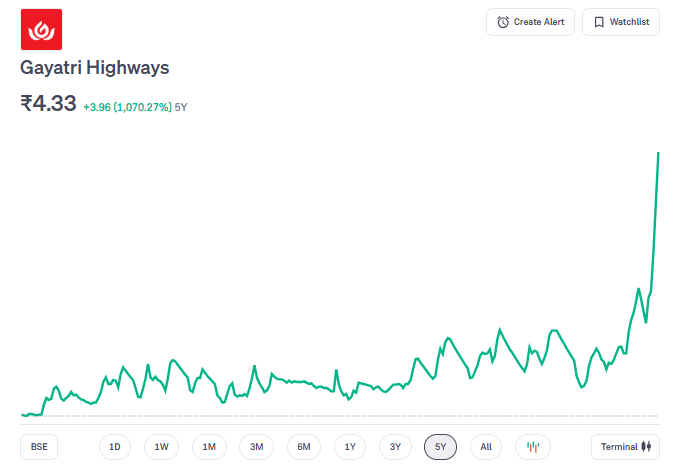Open the BSE exchange selector
The width and height of the screenshot is (683, 471).
[39, 447]
